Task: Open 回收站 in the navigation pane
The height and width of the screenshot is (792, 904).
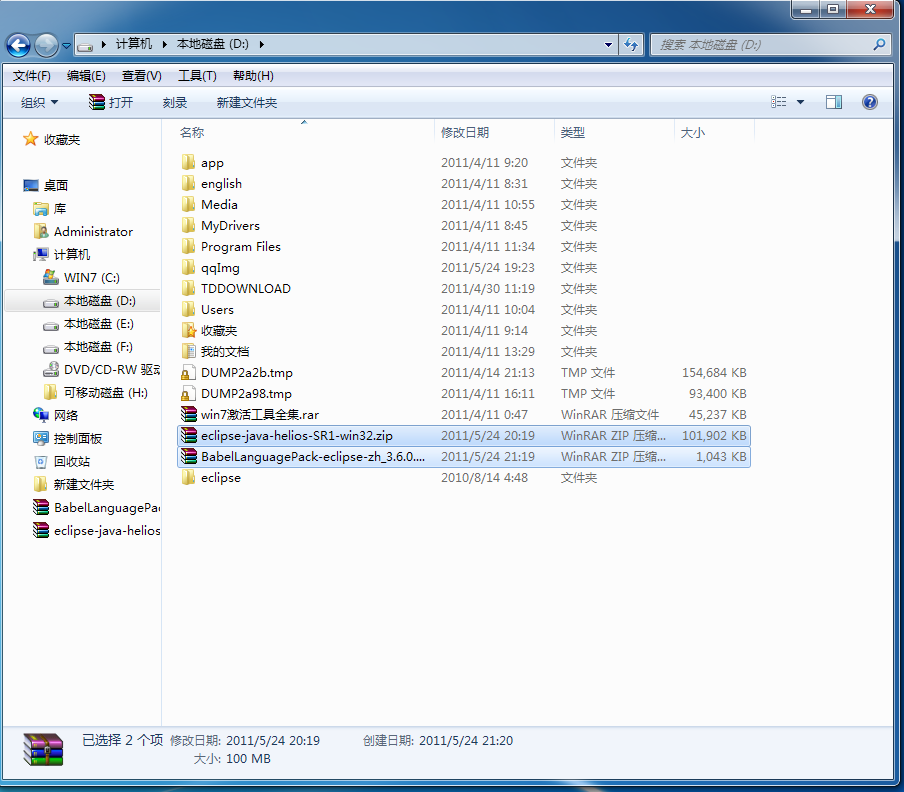Action: 62,461
